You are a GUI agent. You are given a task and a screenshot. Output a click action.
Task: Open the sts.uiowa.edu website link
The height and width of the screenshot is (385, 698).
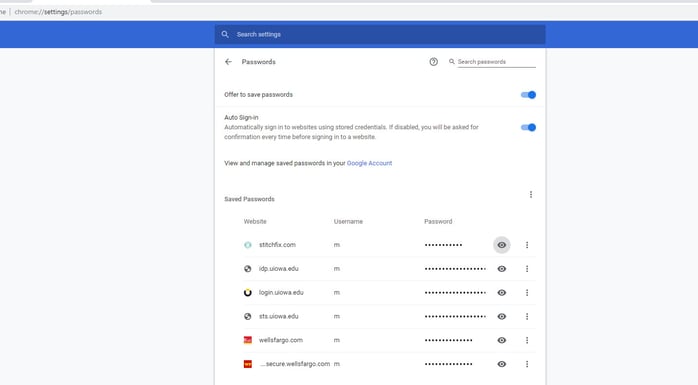(279, 316)
